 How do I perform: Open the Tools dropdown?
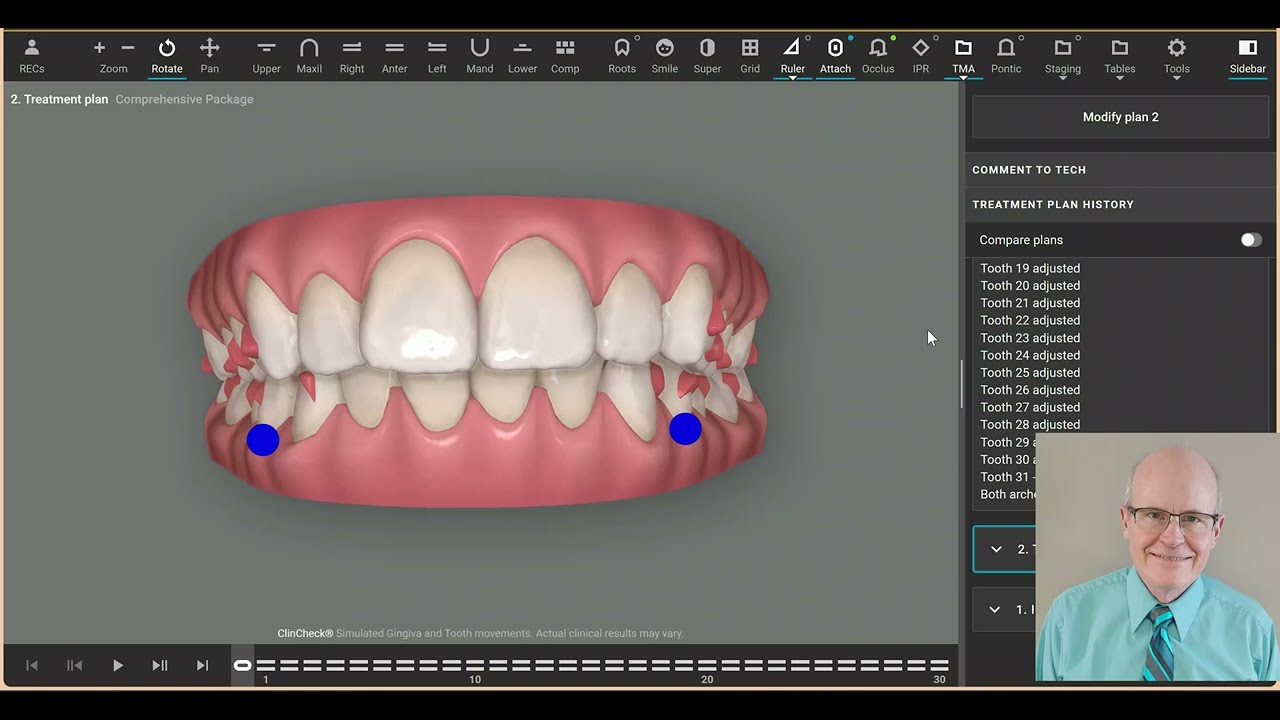tap(1177, 56)
